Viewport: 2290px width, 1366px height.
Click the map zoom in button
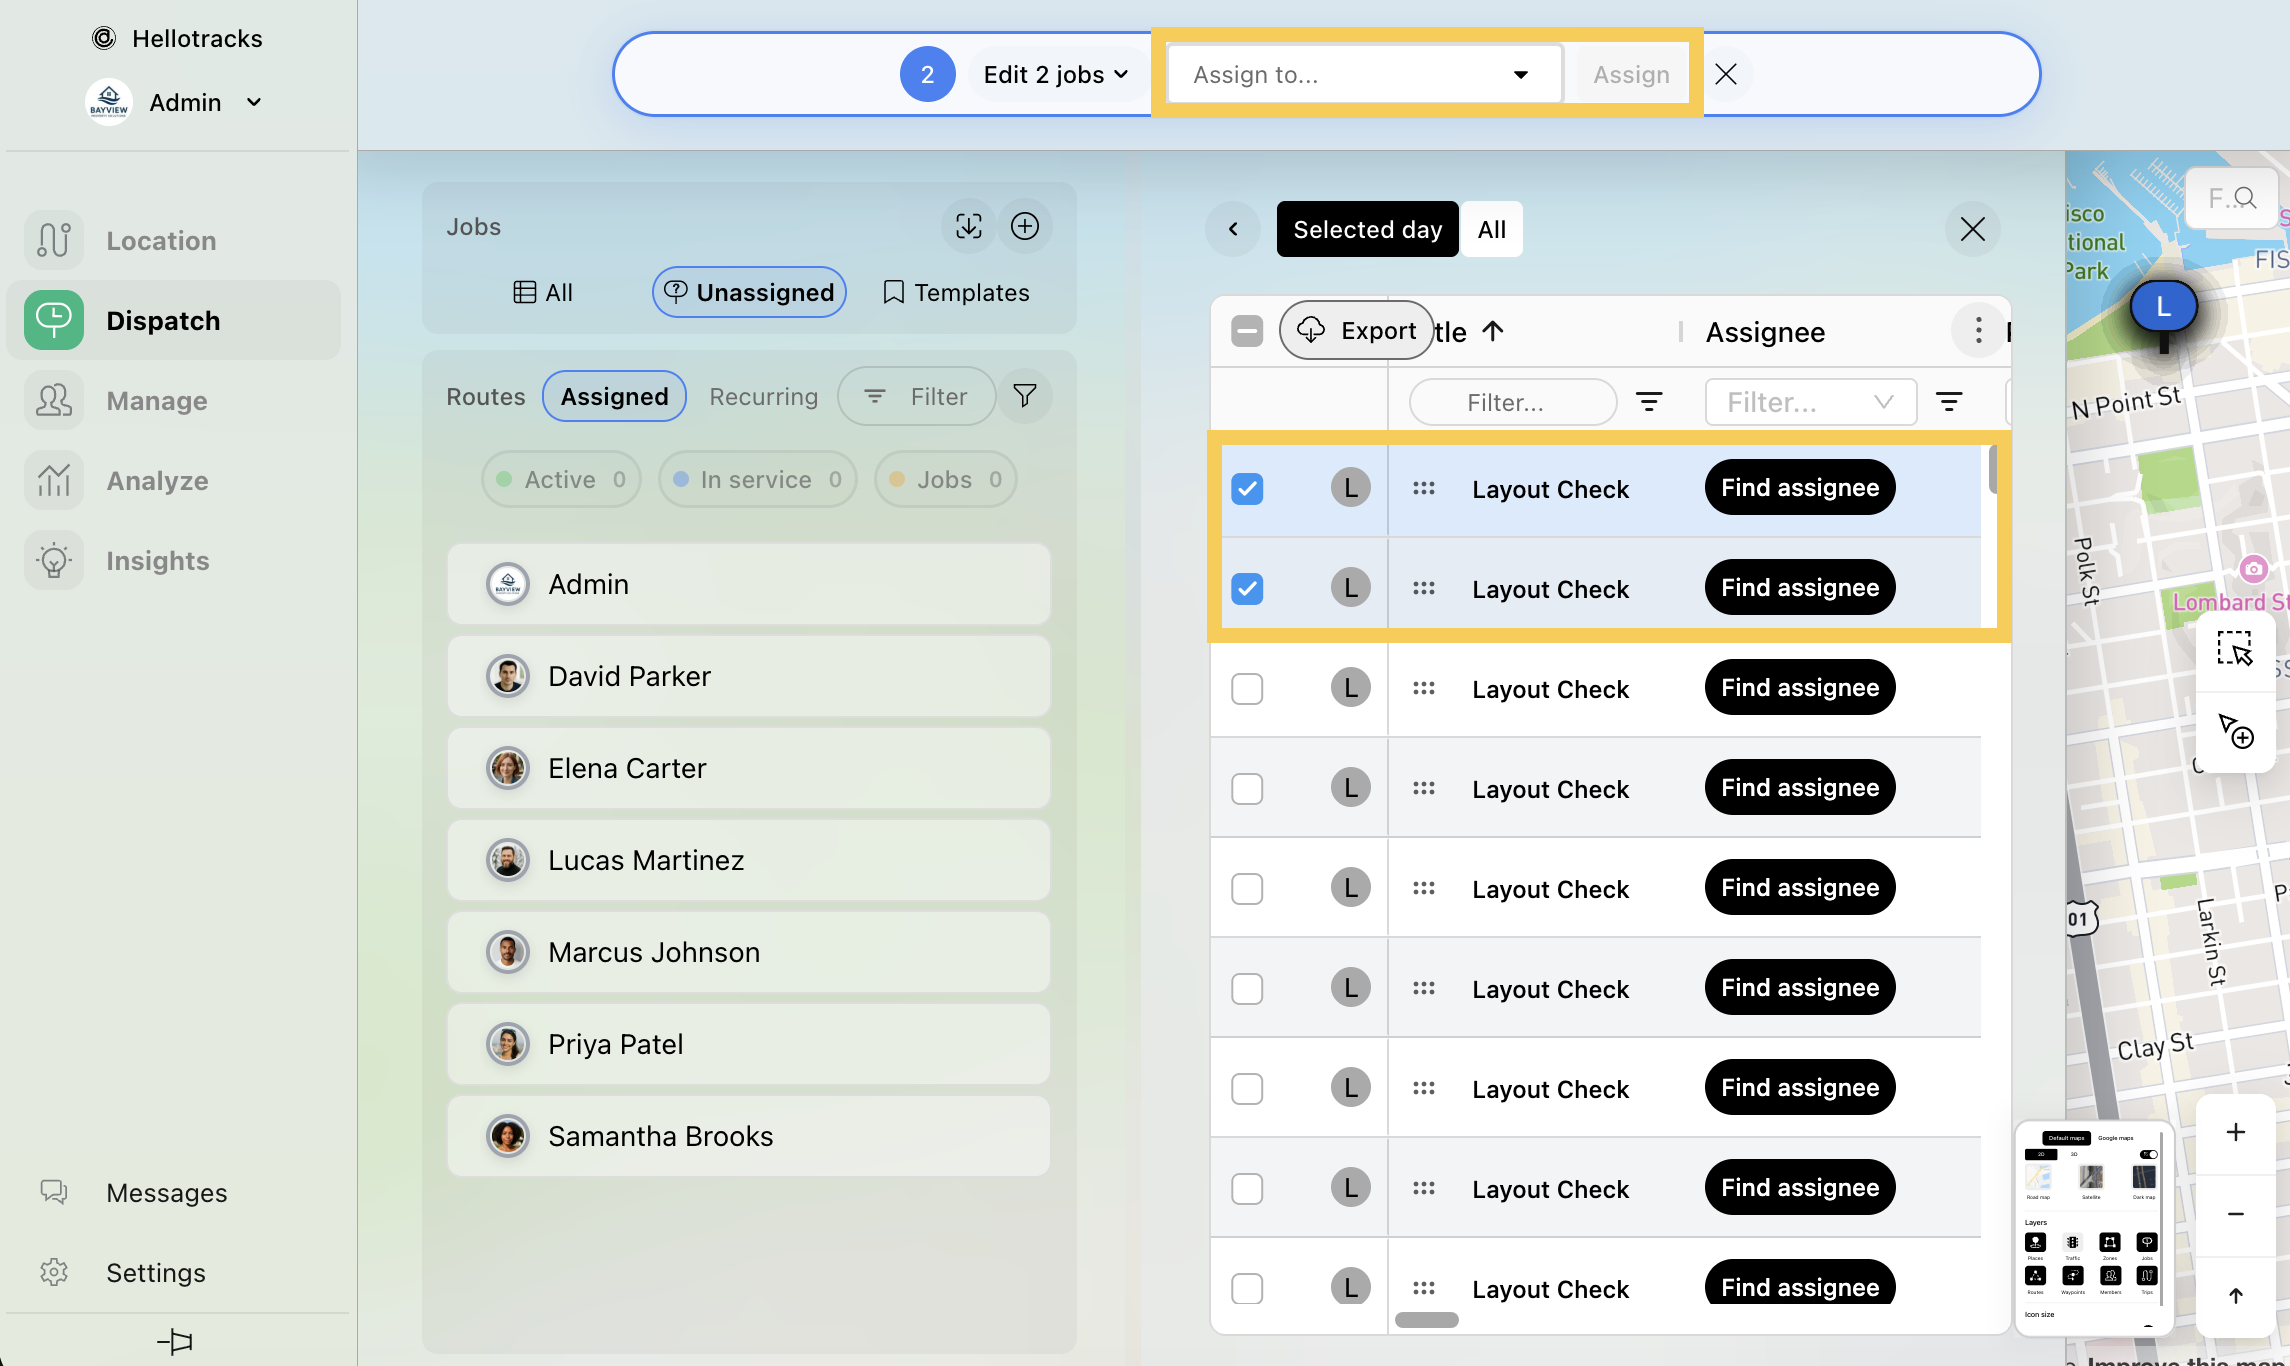[x=2235, y=1132]
